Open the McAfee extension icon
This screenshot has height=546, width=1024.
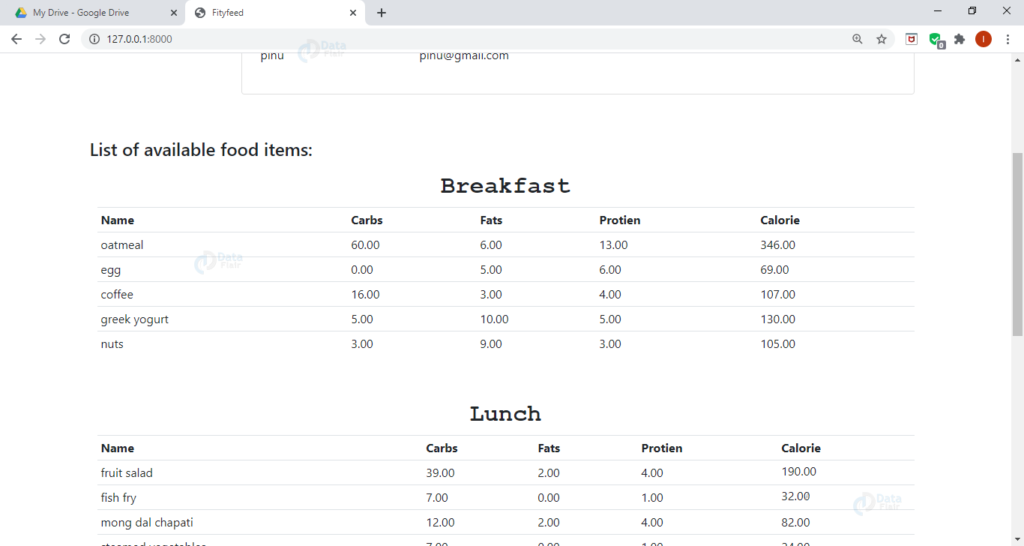click(x=911, y=39)
